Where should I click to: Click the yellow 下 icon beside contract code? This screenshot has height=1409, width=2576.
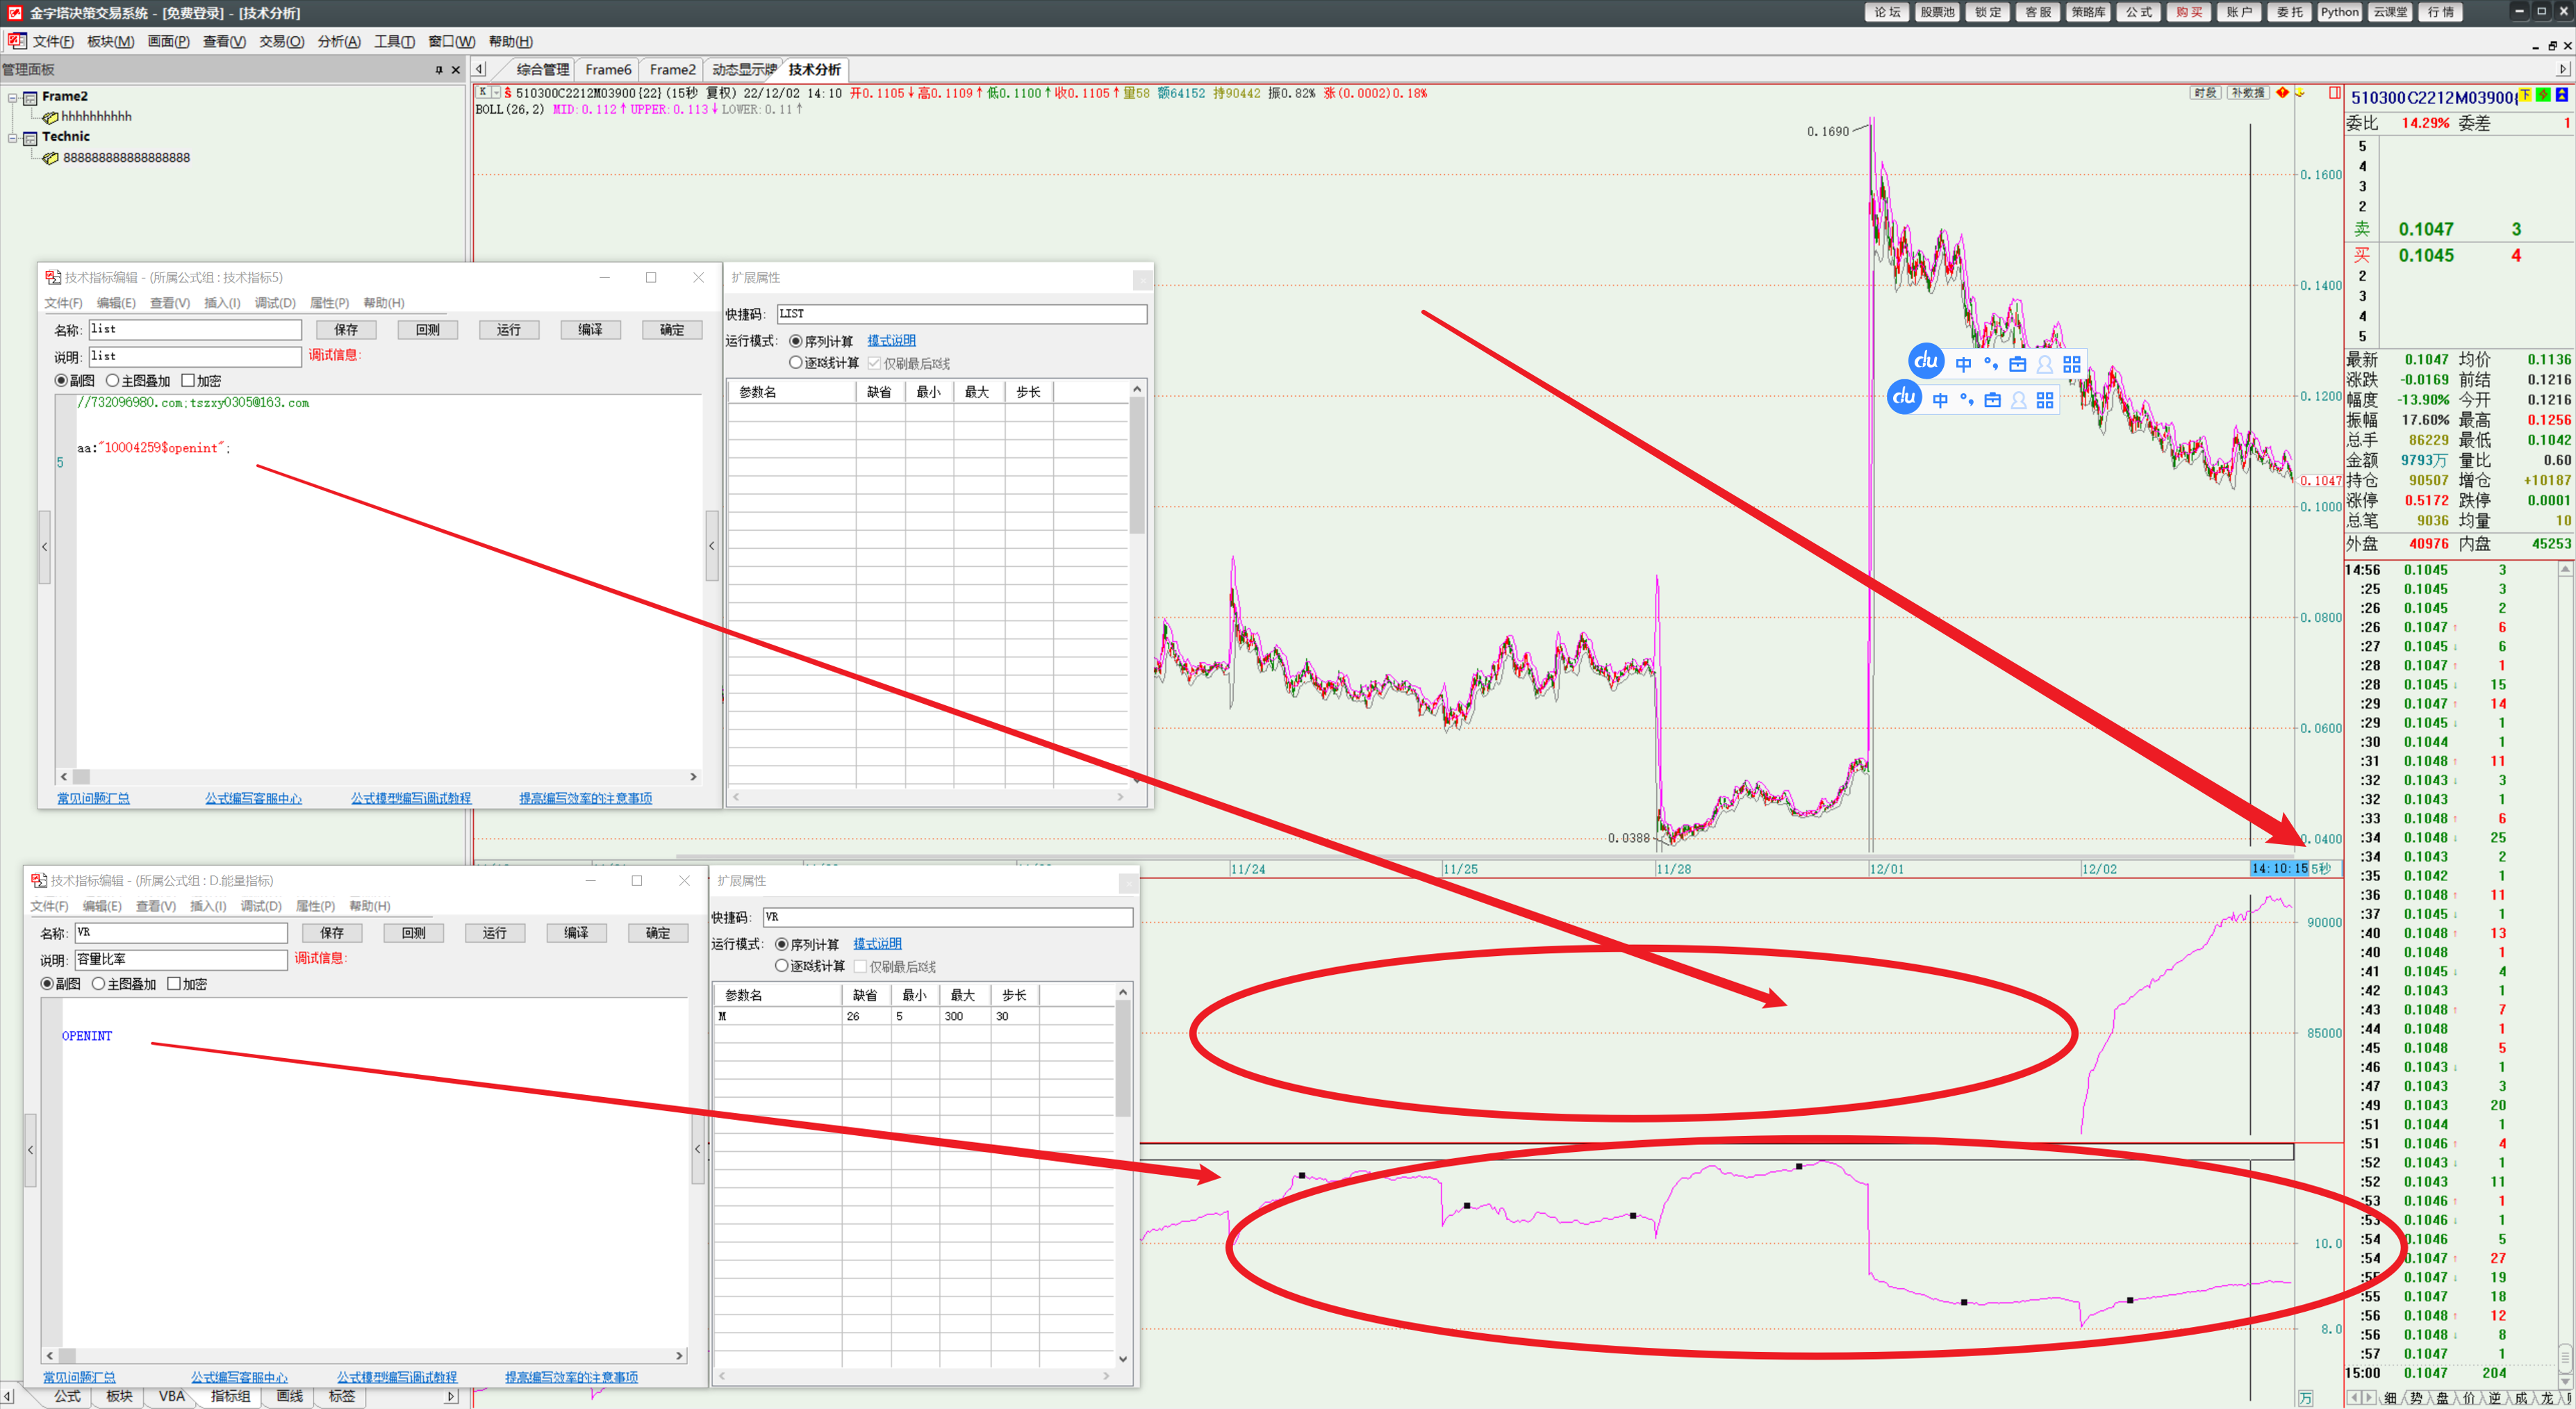[x=2525, y=96]
